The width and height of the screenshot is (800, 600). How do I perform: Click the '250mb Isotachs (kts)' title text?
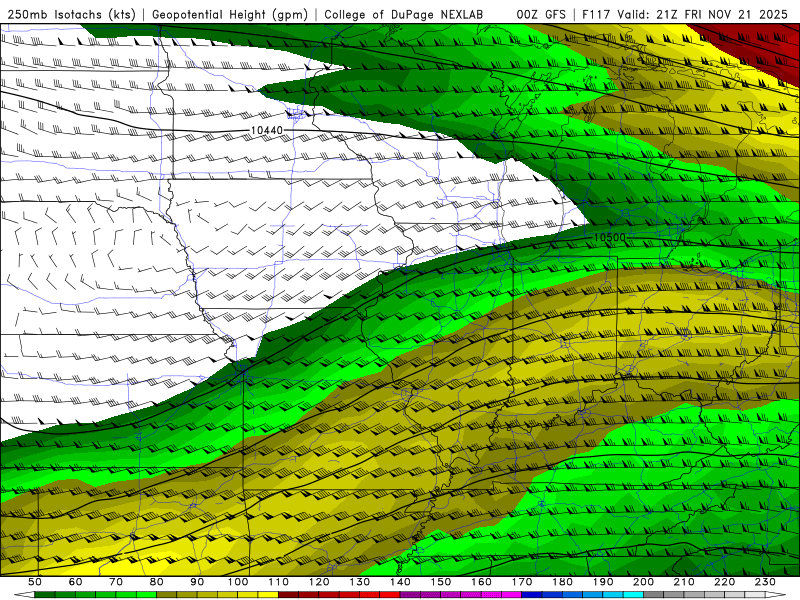(x=71, y=14)
